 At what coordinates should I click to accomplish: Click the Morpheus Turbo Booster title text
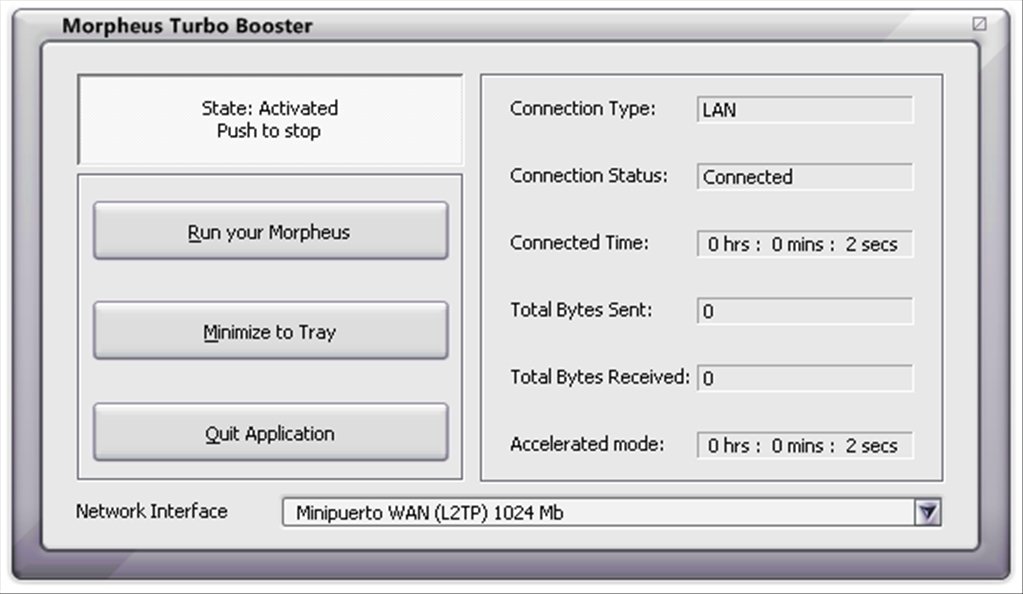[187, 25]
